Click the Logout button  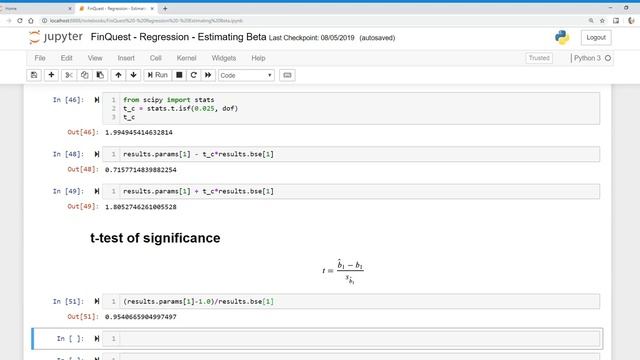click(x=596, y=38)
